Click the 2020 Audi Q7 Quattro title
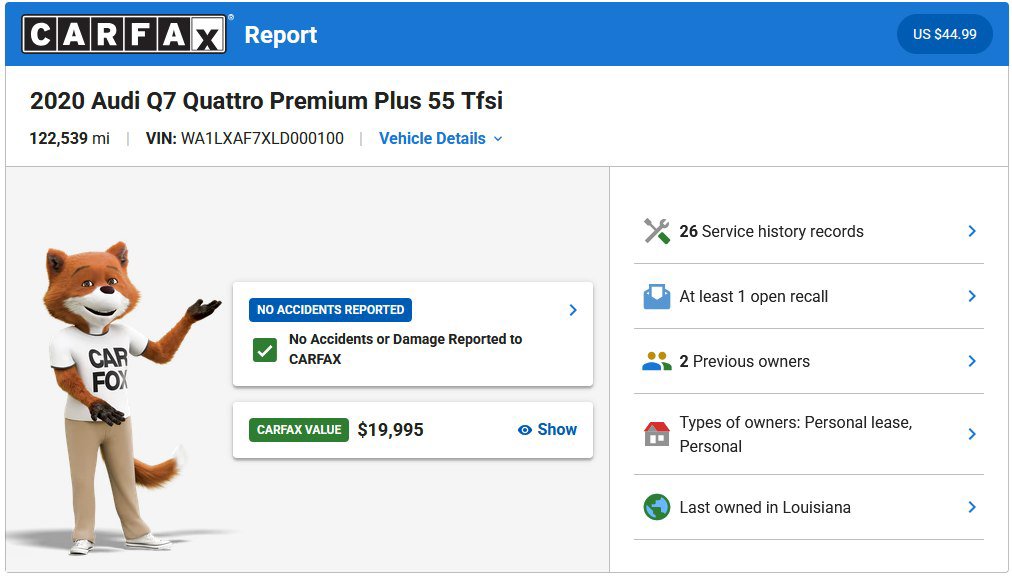Screen dimensions: 1012x576 tap(266, 101)
